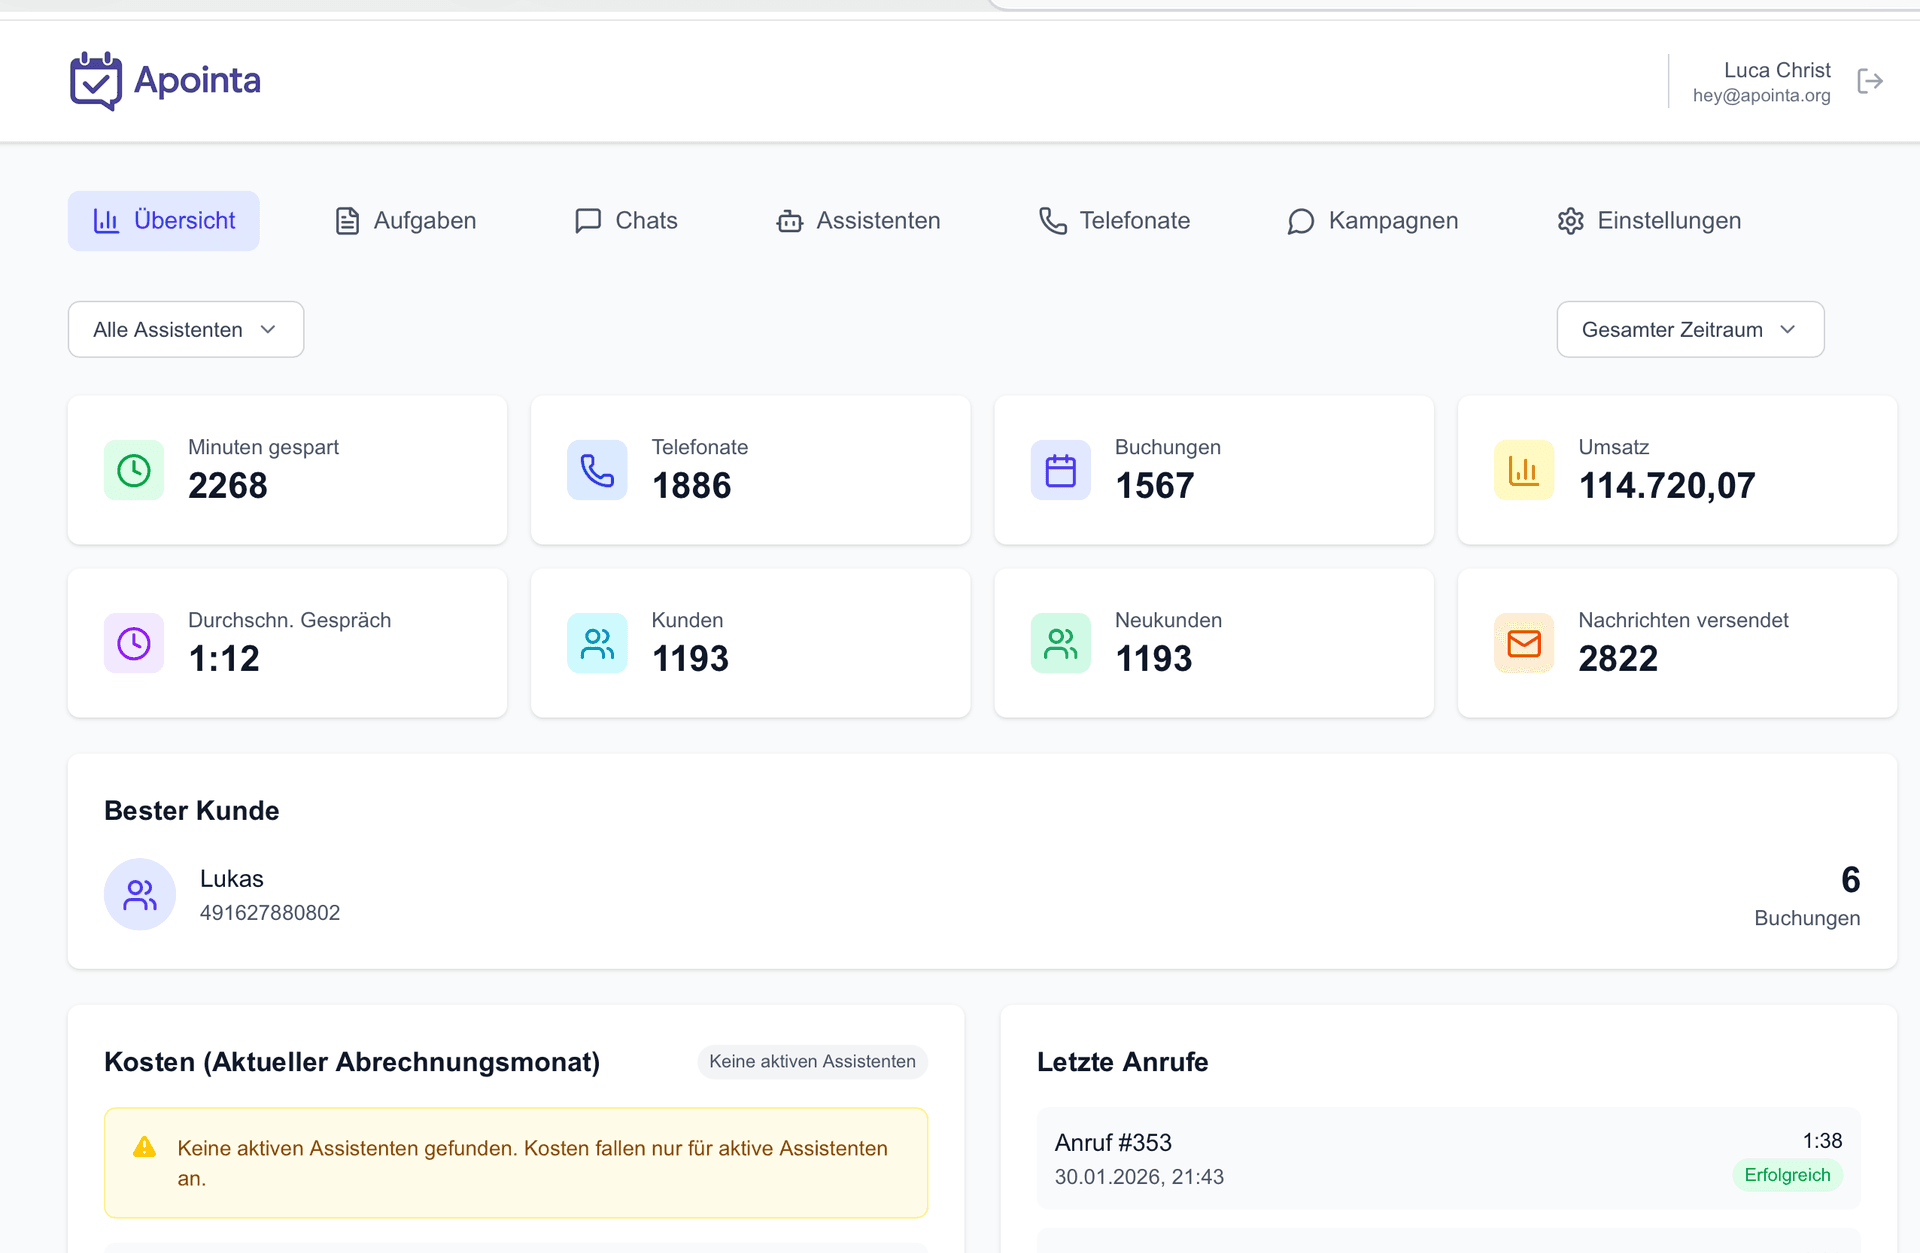This screenshot has width=1920, height=1253.
Task: Click the clock icon on Minuten gespart card
Action: 133,470
